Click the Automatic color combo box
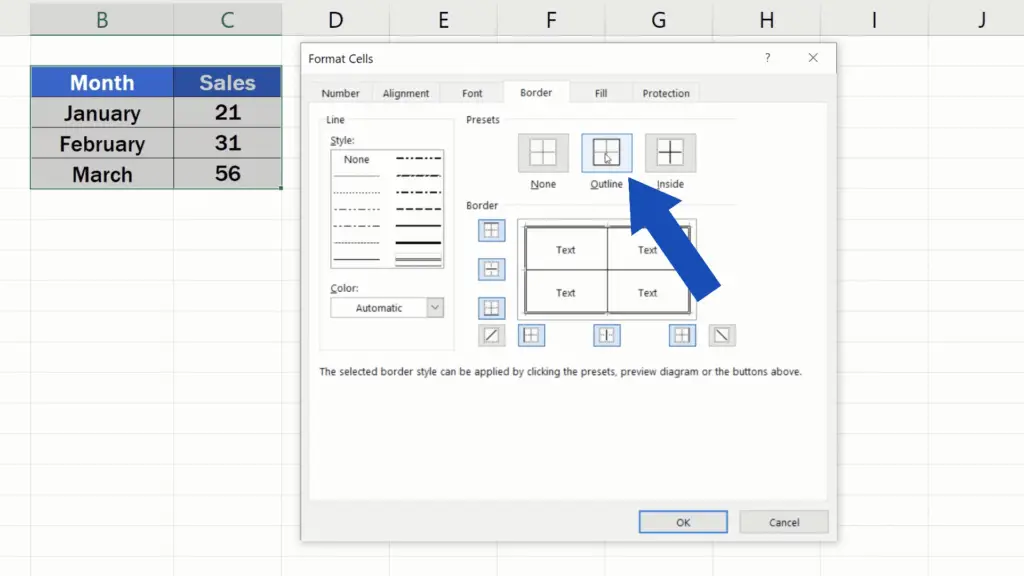Image resolution: width=1024 pixels, height=576 pixels. click(x=379, y=308)
